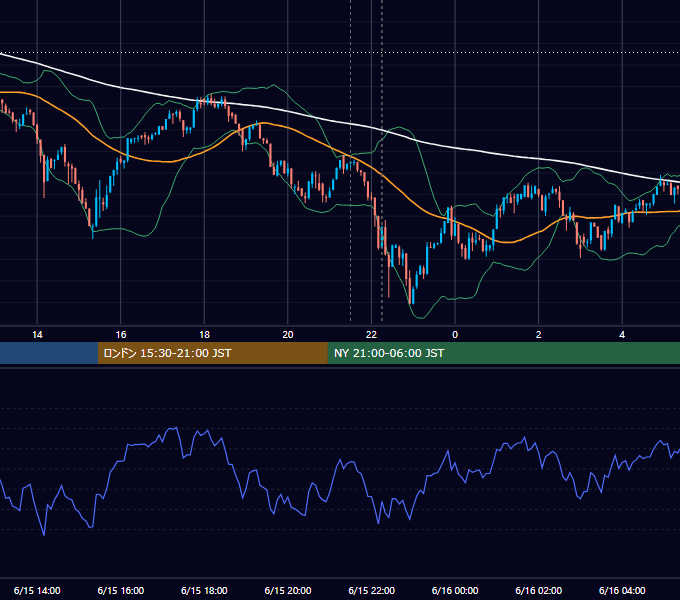
Task: Click the 4 hour axis label
Action: coord(622,335)
